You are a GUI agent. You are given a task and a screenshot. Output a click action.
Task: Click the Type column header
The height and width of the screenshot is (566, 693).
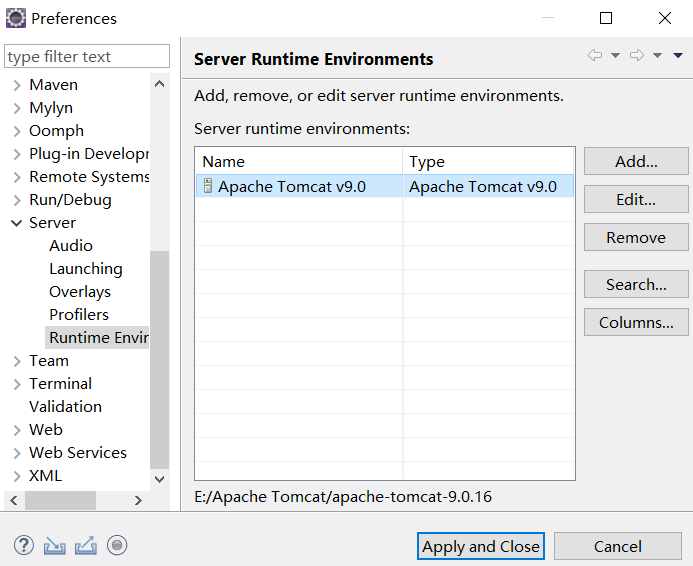pyautogui.click(x=488, y=161)
